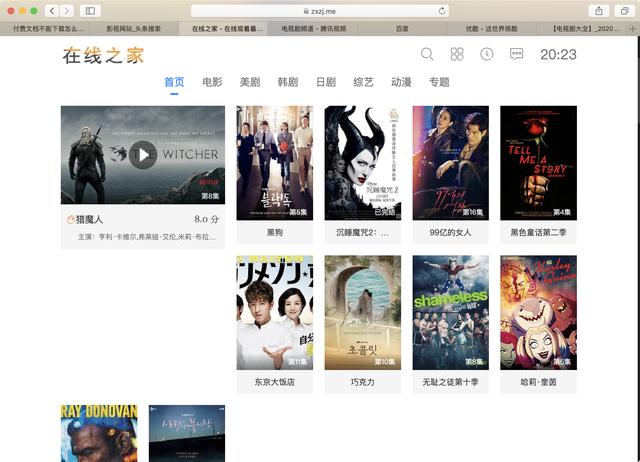Image resolution: width=640 pixels, height=462 pixels.
Task: Select the 在线之家 browser tab
Action: click(x=223, y=29)
